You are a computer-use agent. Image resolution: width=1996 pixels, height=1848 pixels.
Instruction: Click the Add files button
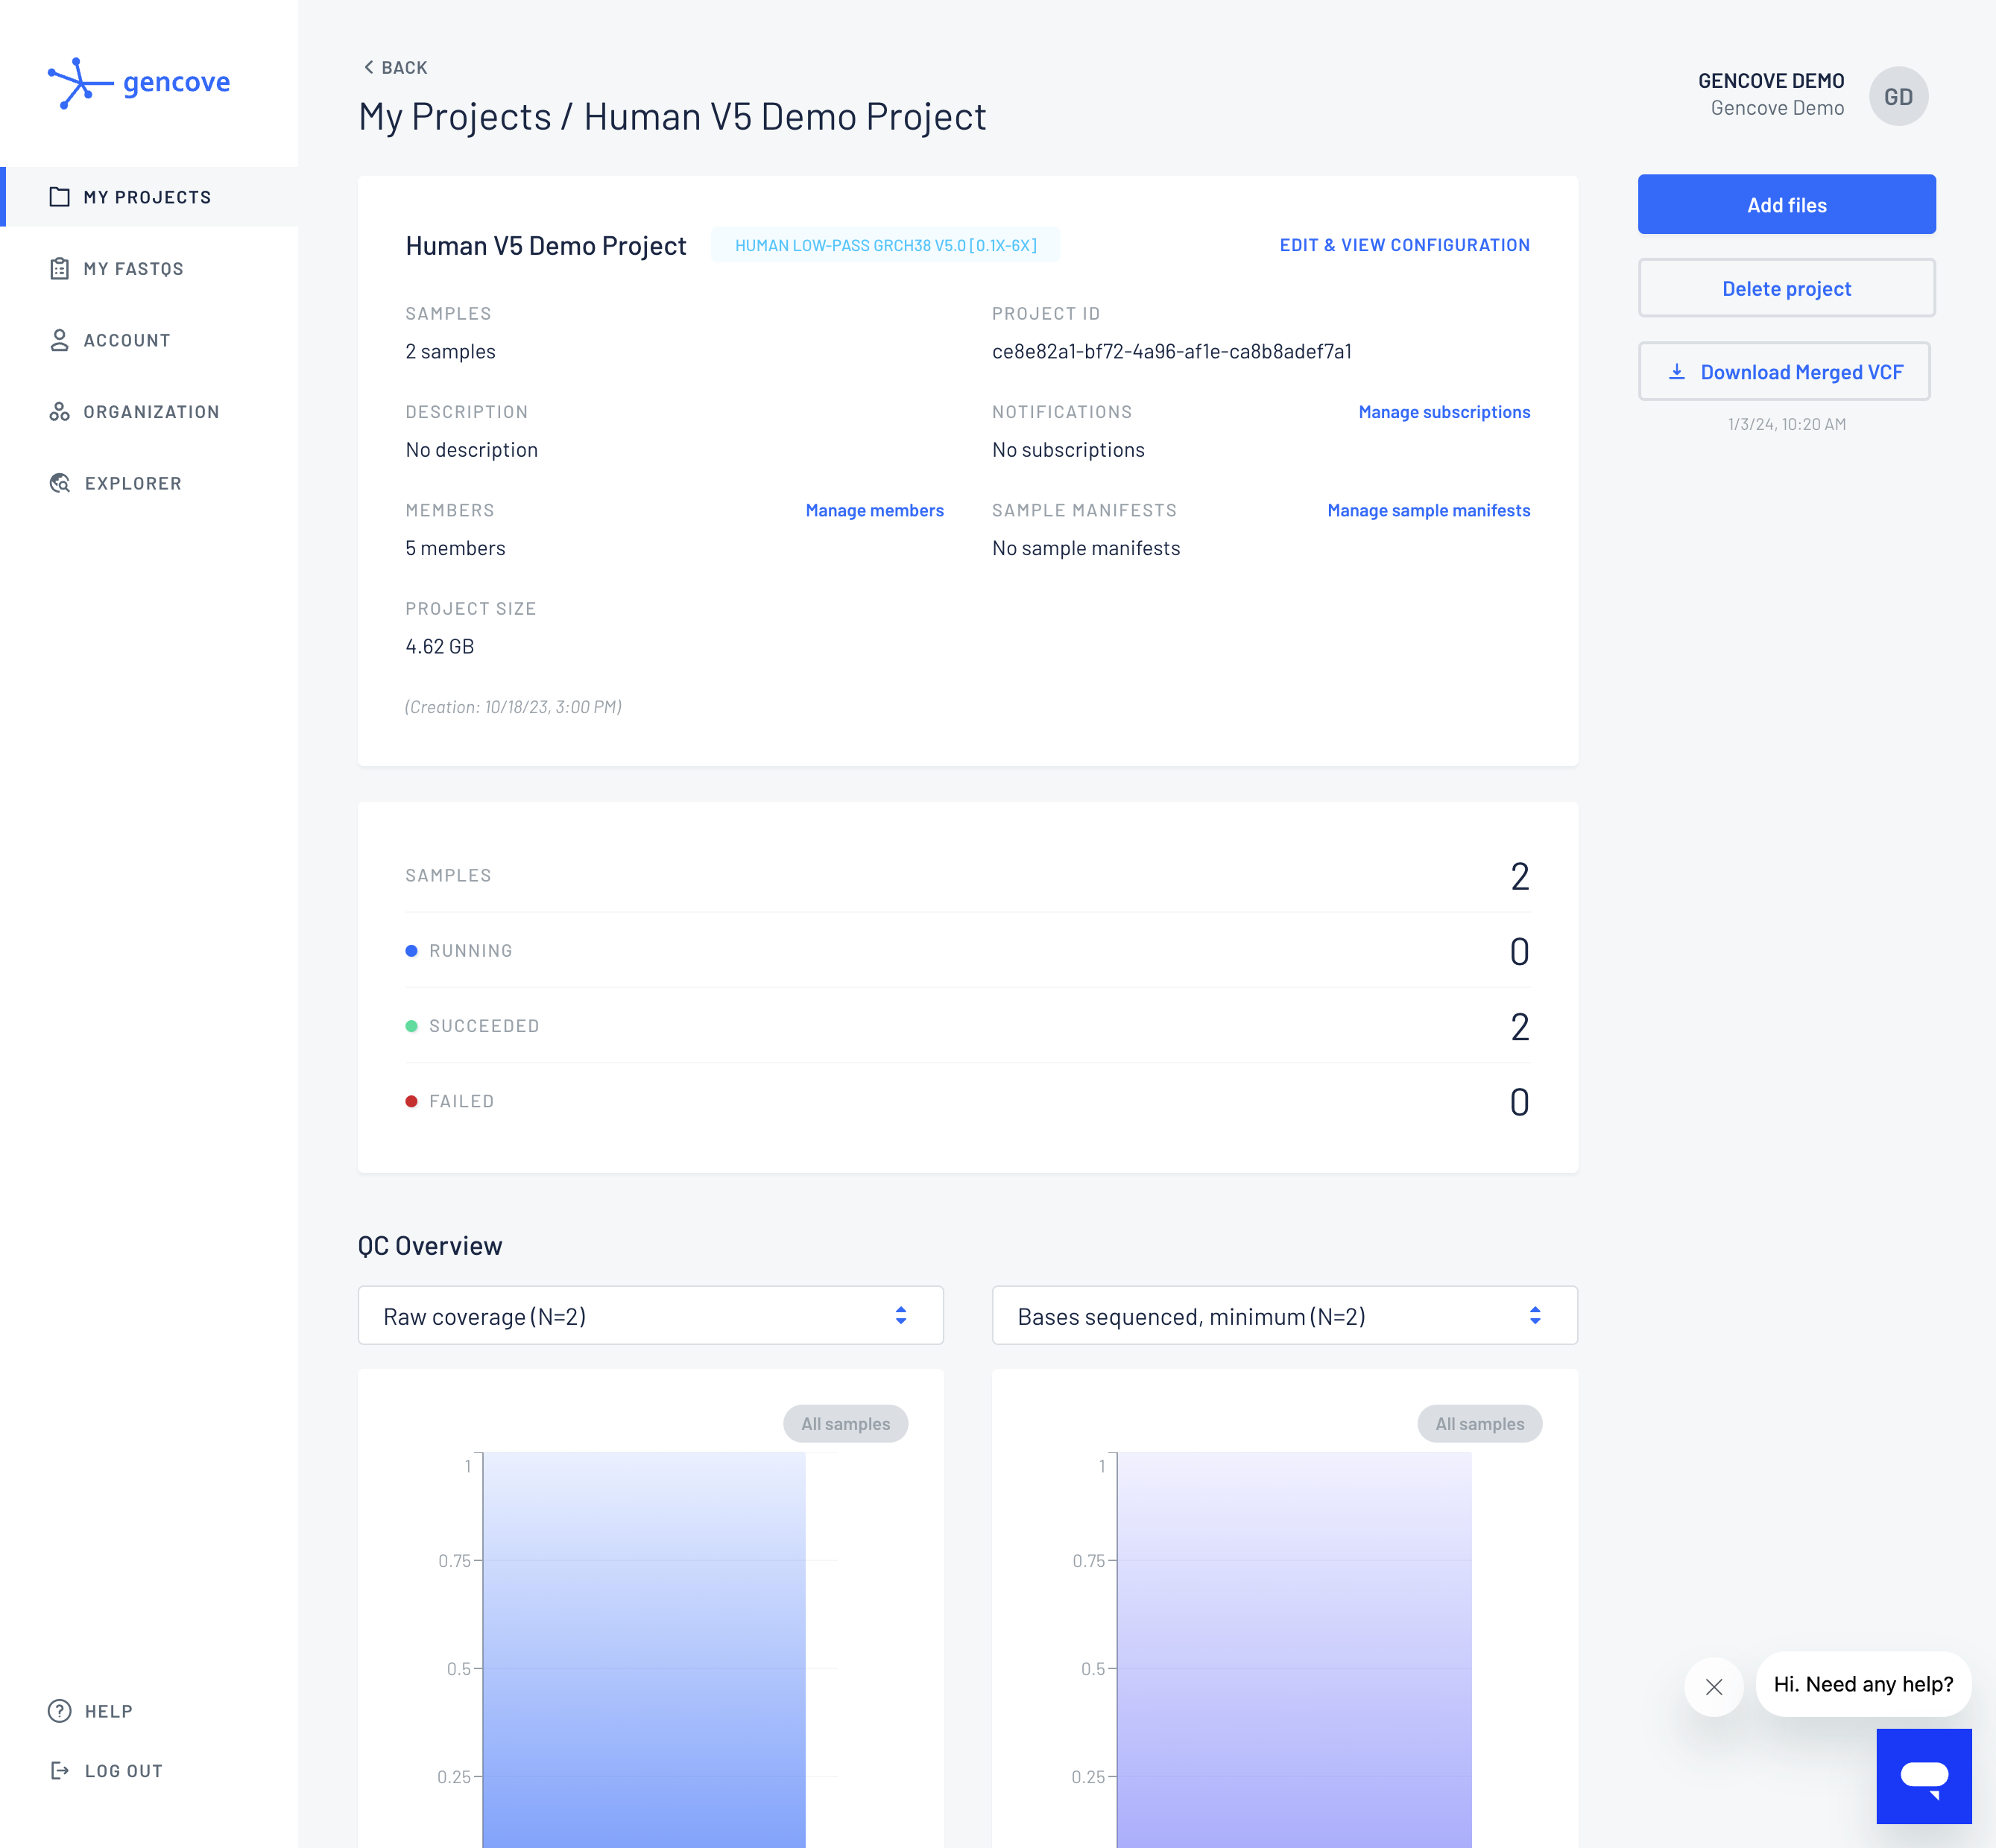(1786, 205)
